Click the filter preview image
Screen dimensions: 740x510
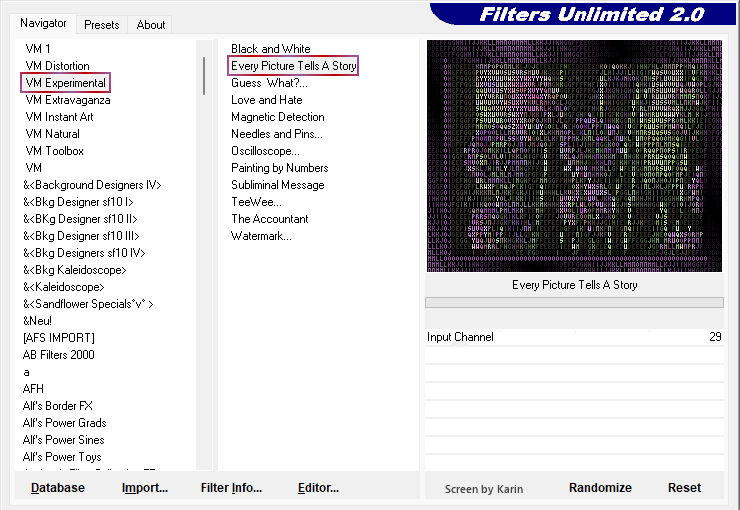574,156
